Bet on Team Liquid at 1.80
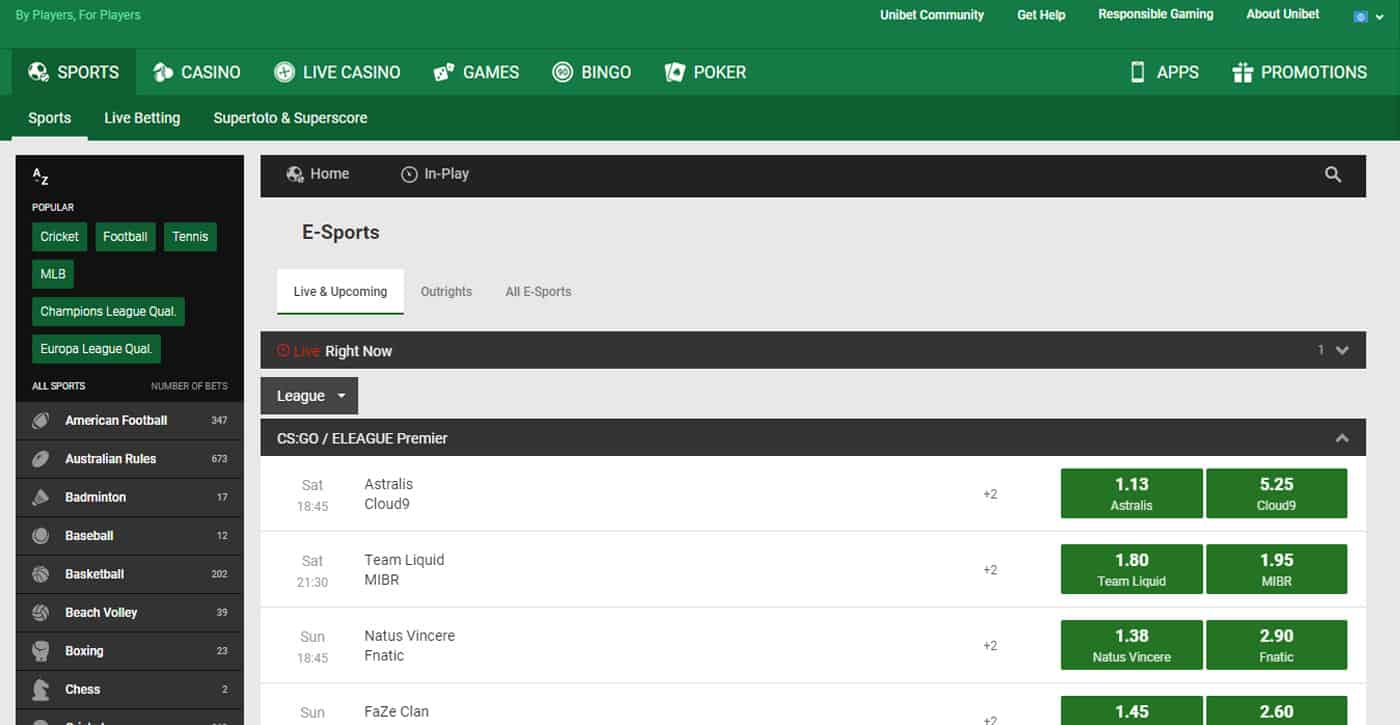 click(1131, 569)
